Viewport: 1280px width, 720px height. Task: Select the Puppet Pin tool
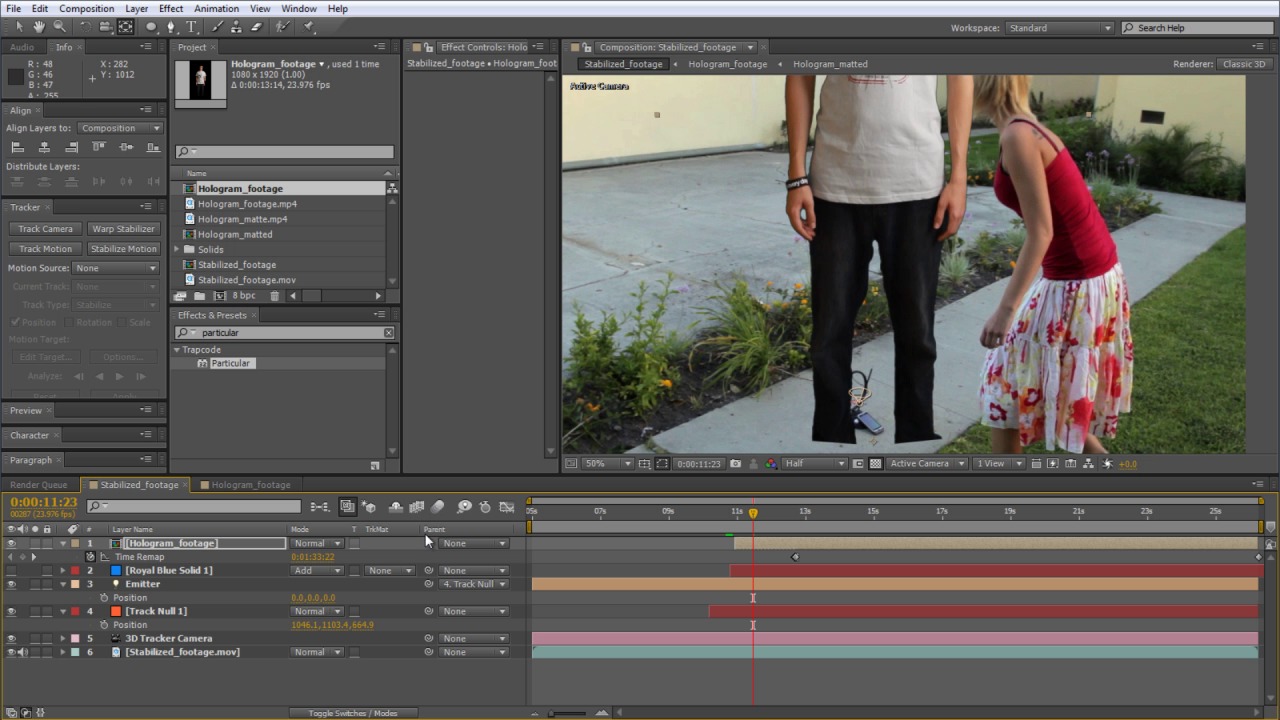pos(308,27)
